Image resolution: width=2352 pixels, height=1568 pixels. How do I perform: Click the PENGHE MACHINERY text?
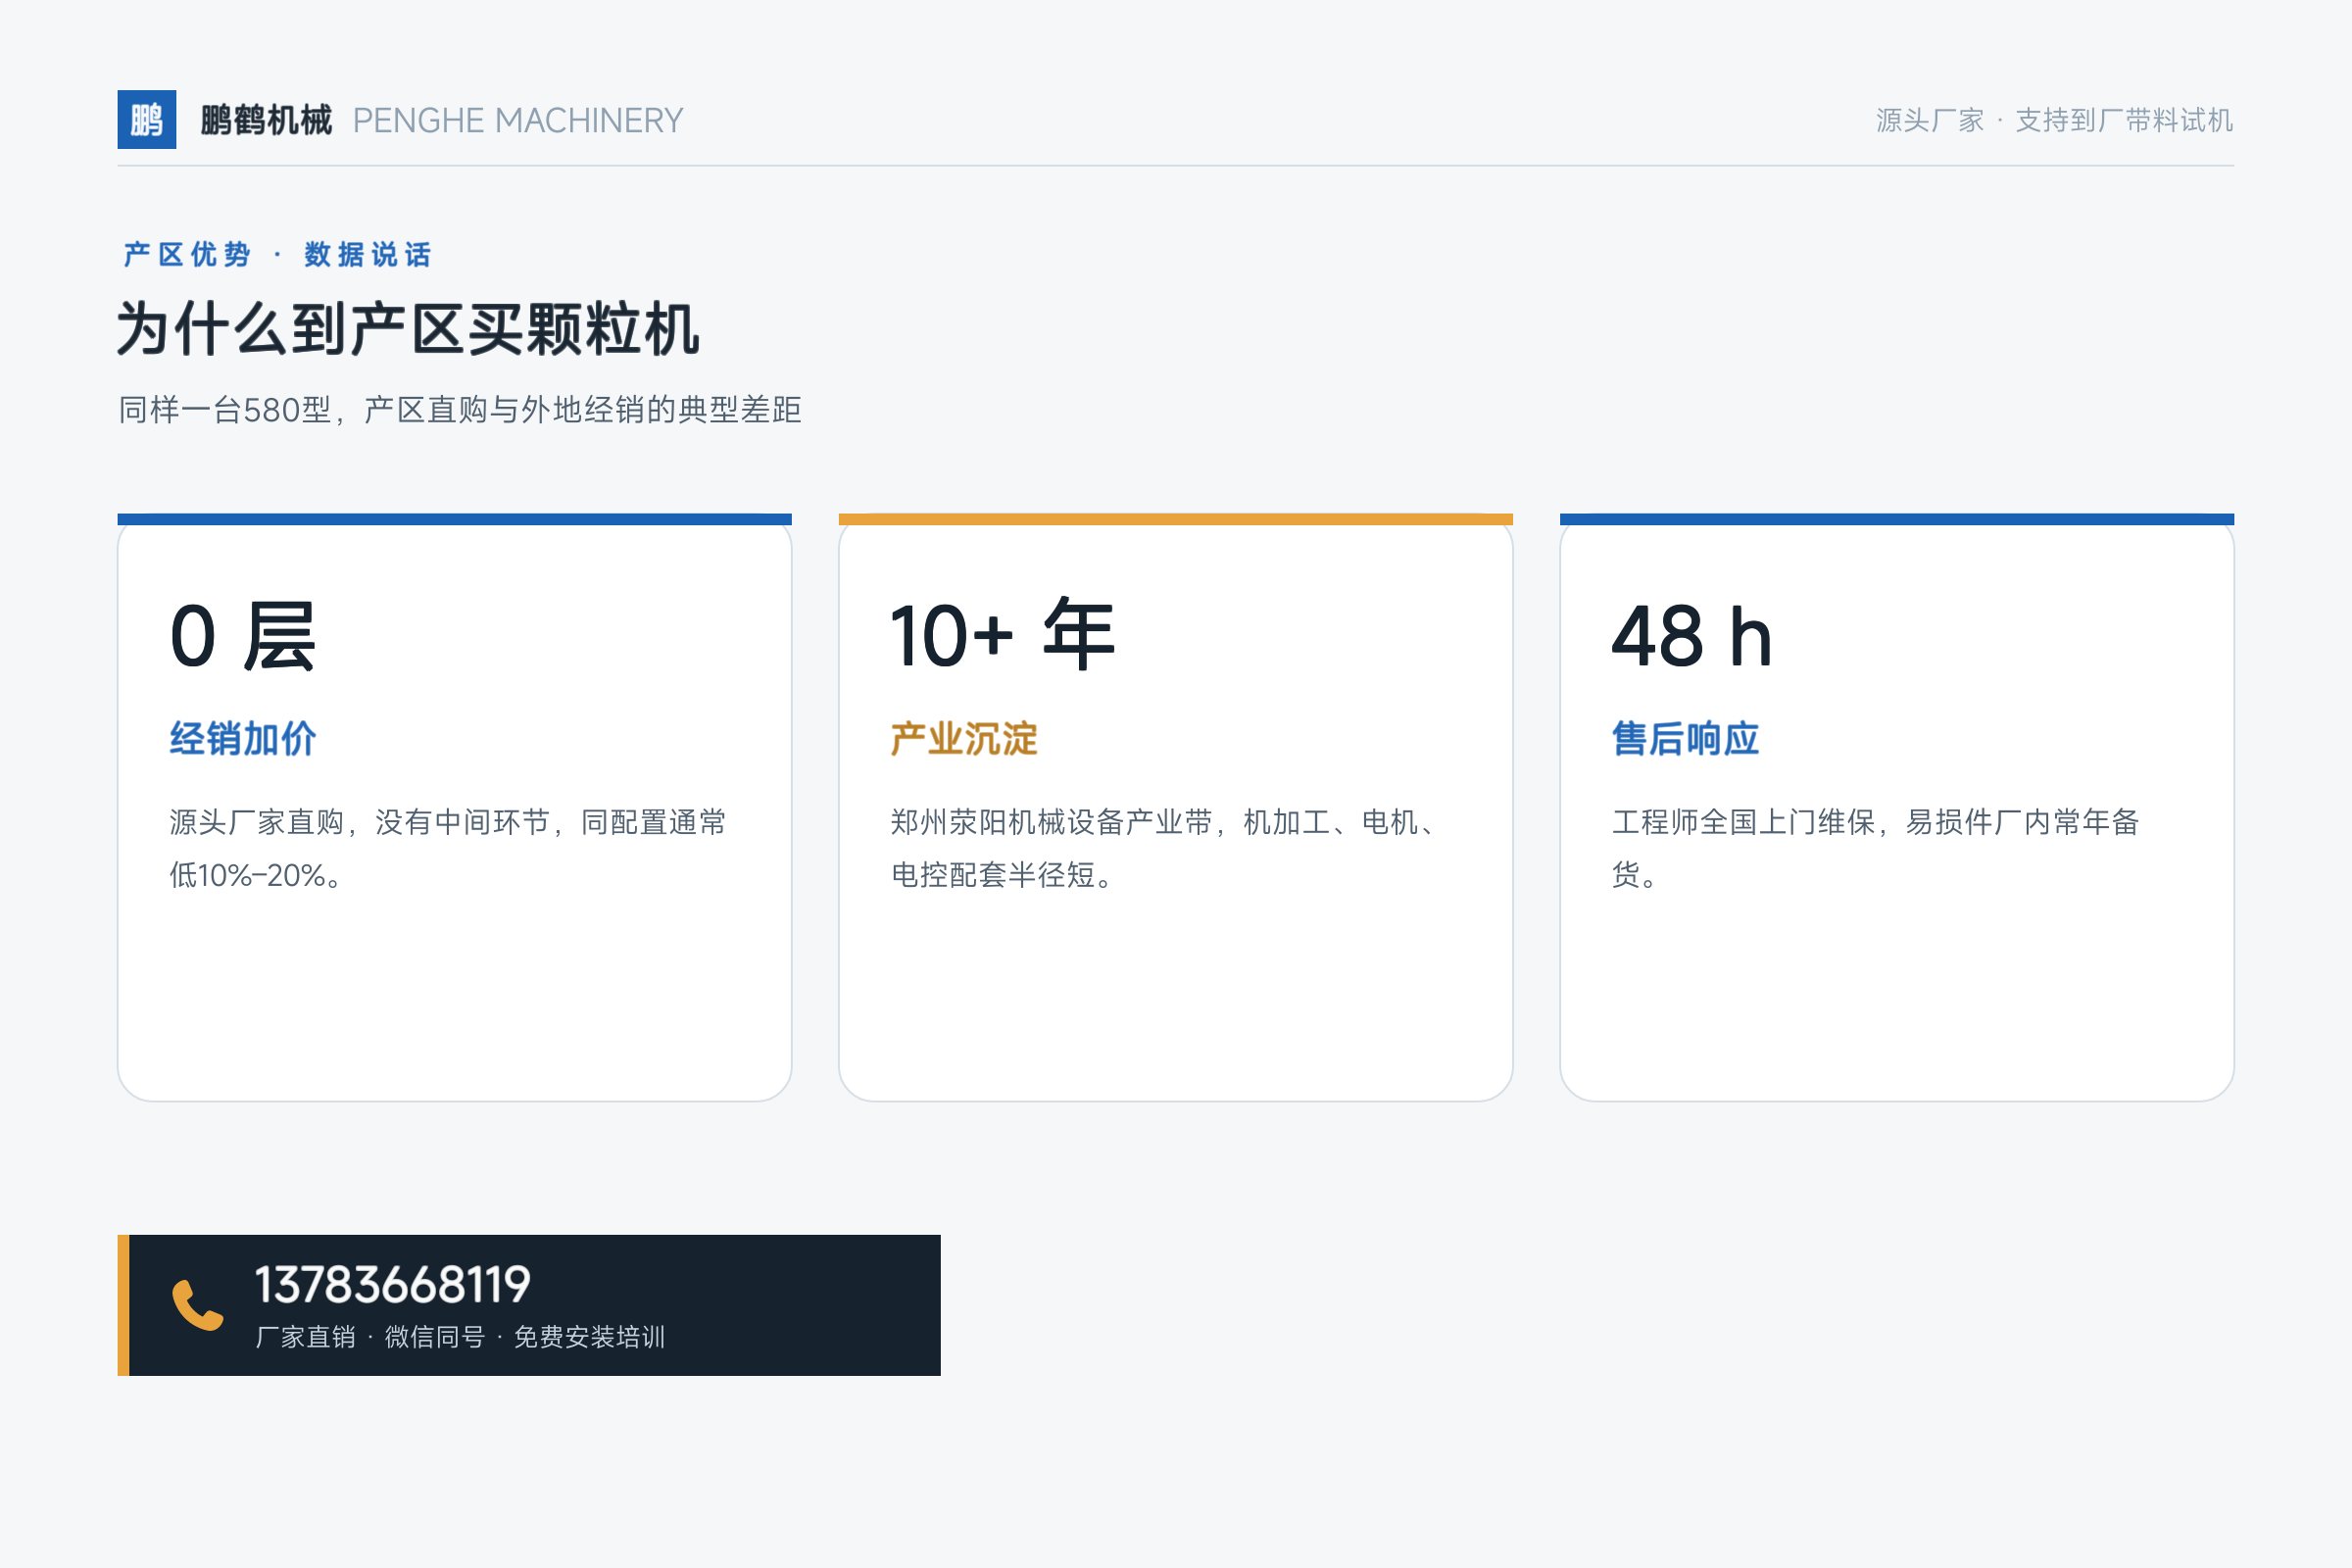(518, 120)
